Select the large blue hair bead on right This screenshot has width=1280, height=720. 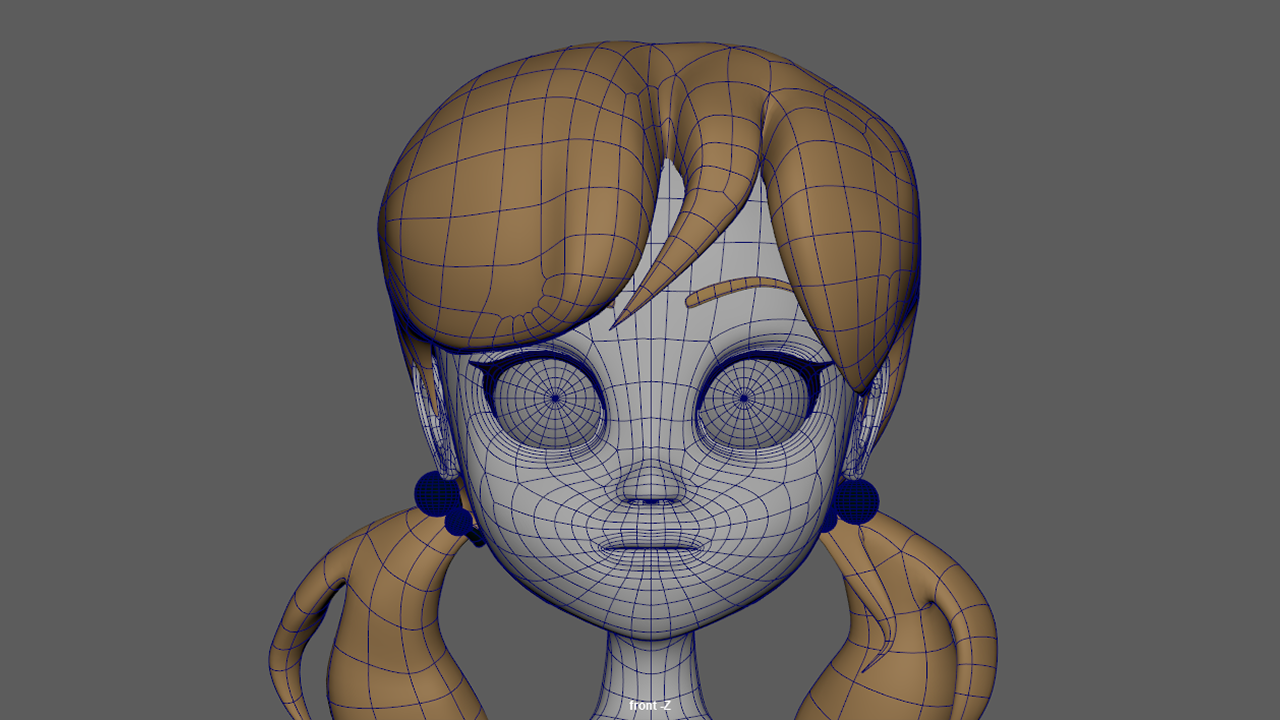tap(857, 501)
